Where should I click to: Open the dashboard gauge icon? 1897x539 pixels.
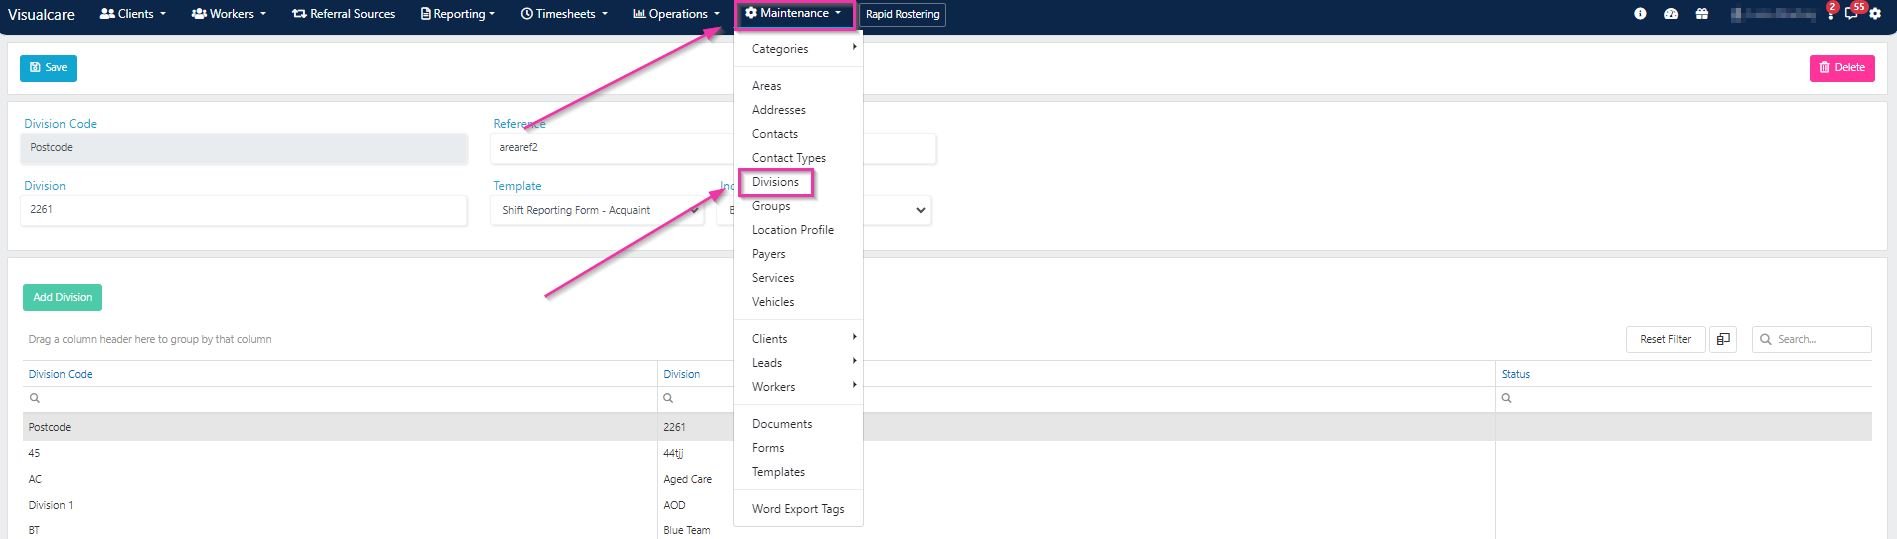pyautogui.click(x=1671, y=14)
